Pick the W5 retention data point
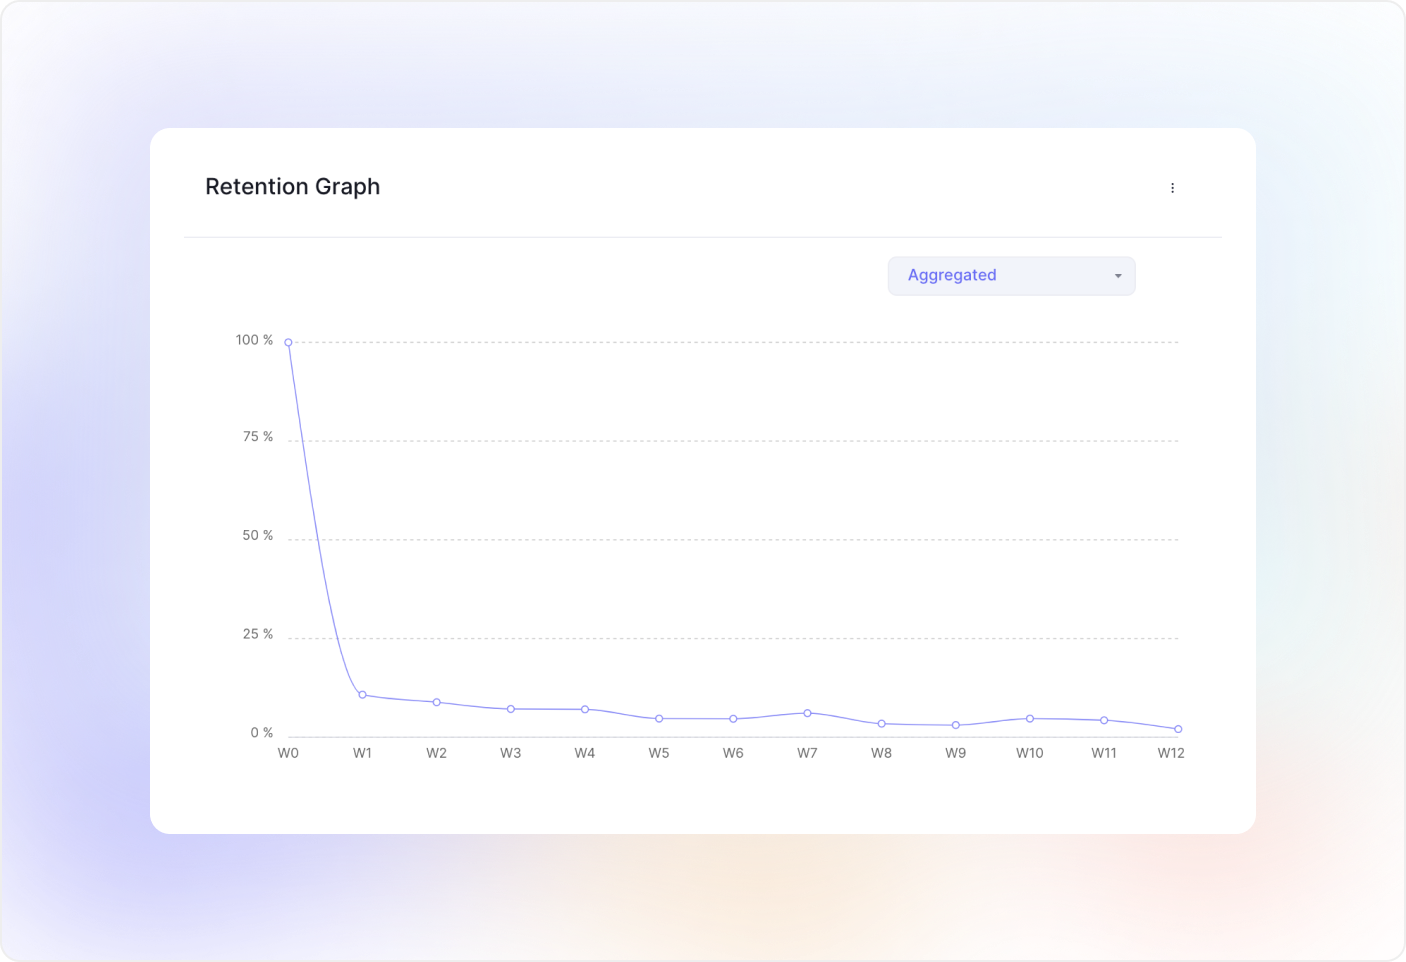This screenshot has width=1406, height=962. (659, 719)
